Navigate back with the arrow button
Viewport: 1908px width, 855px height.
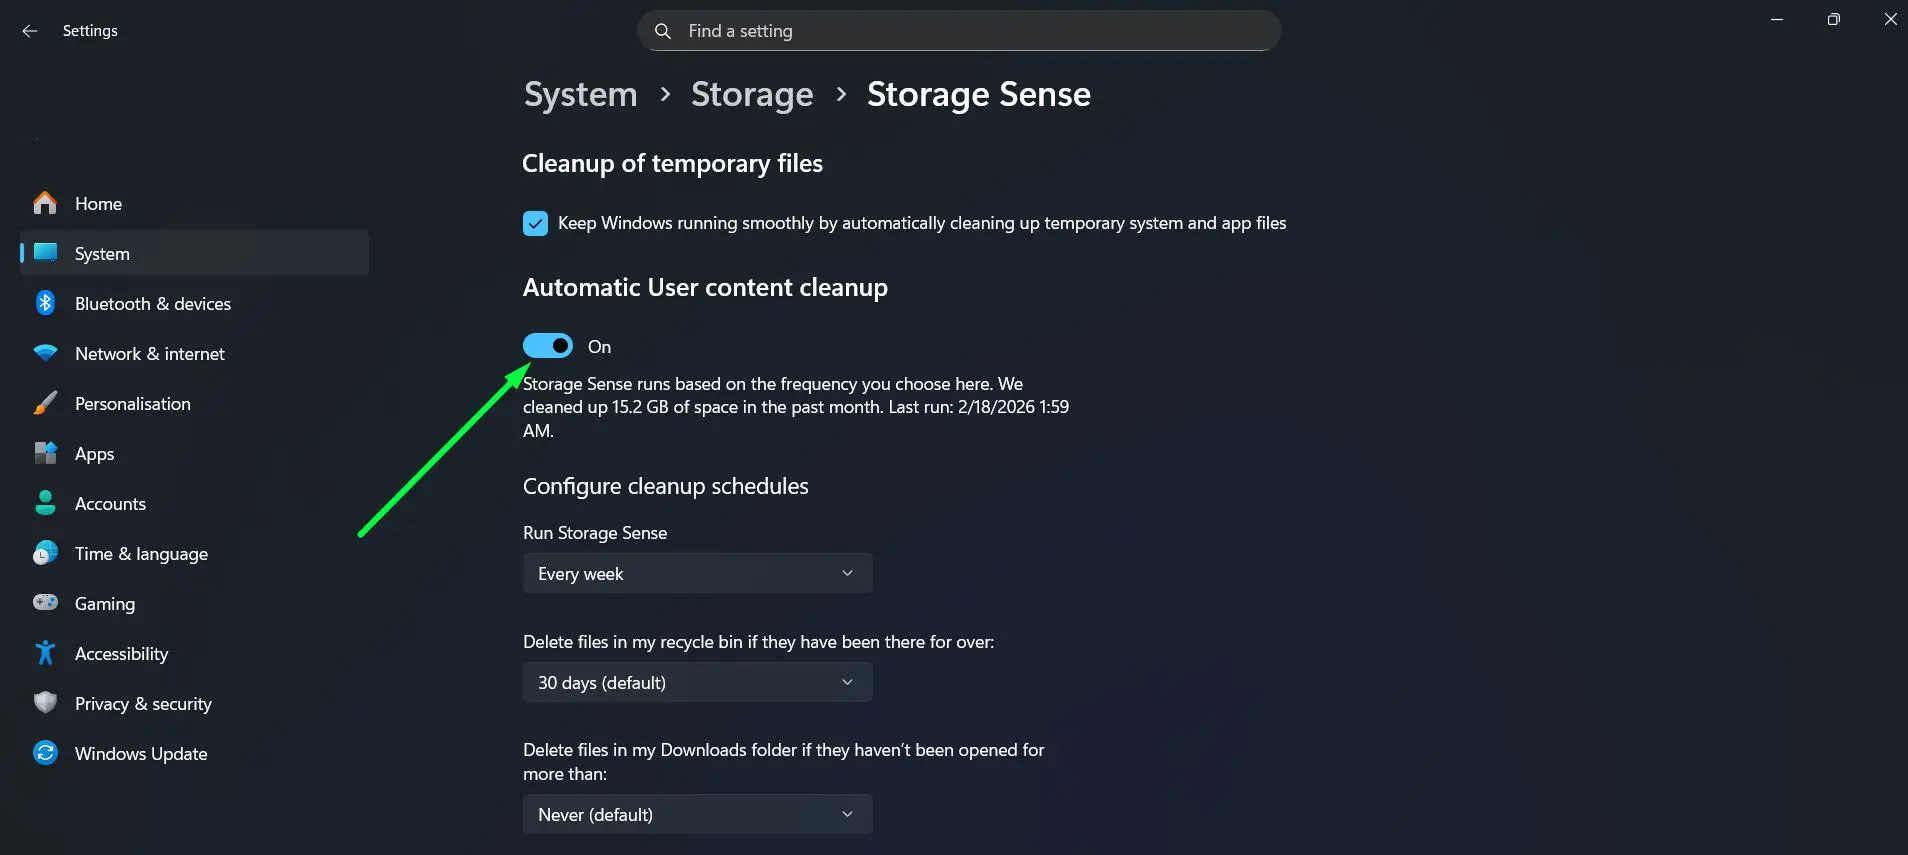(30, 30)
